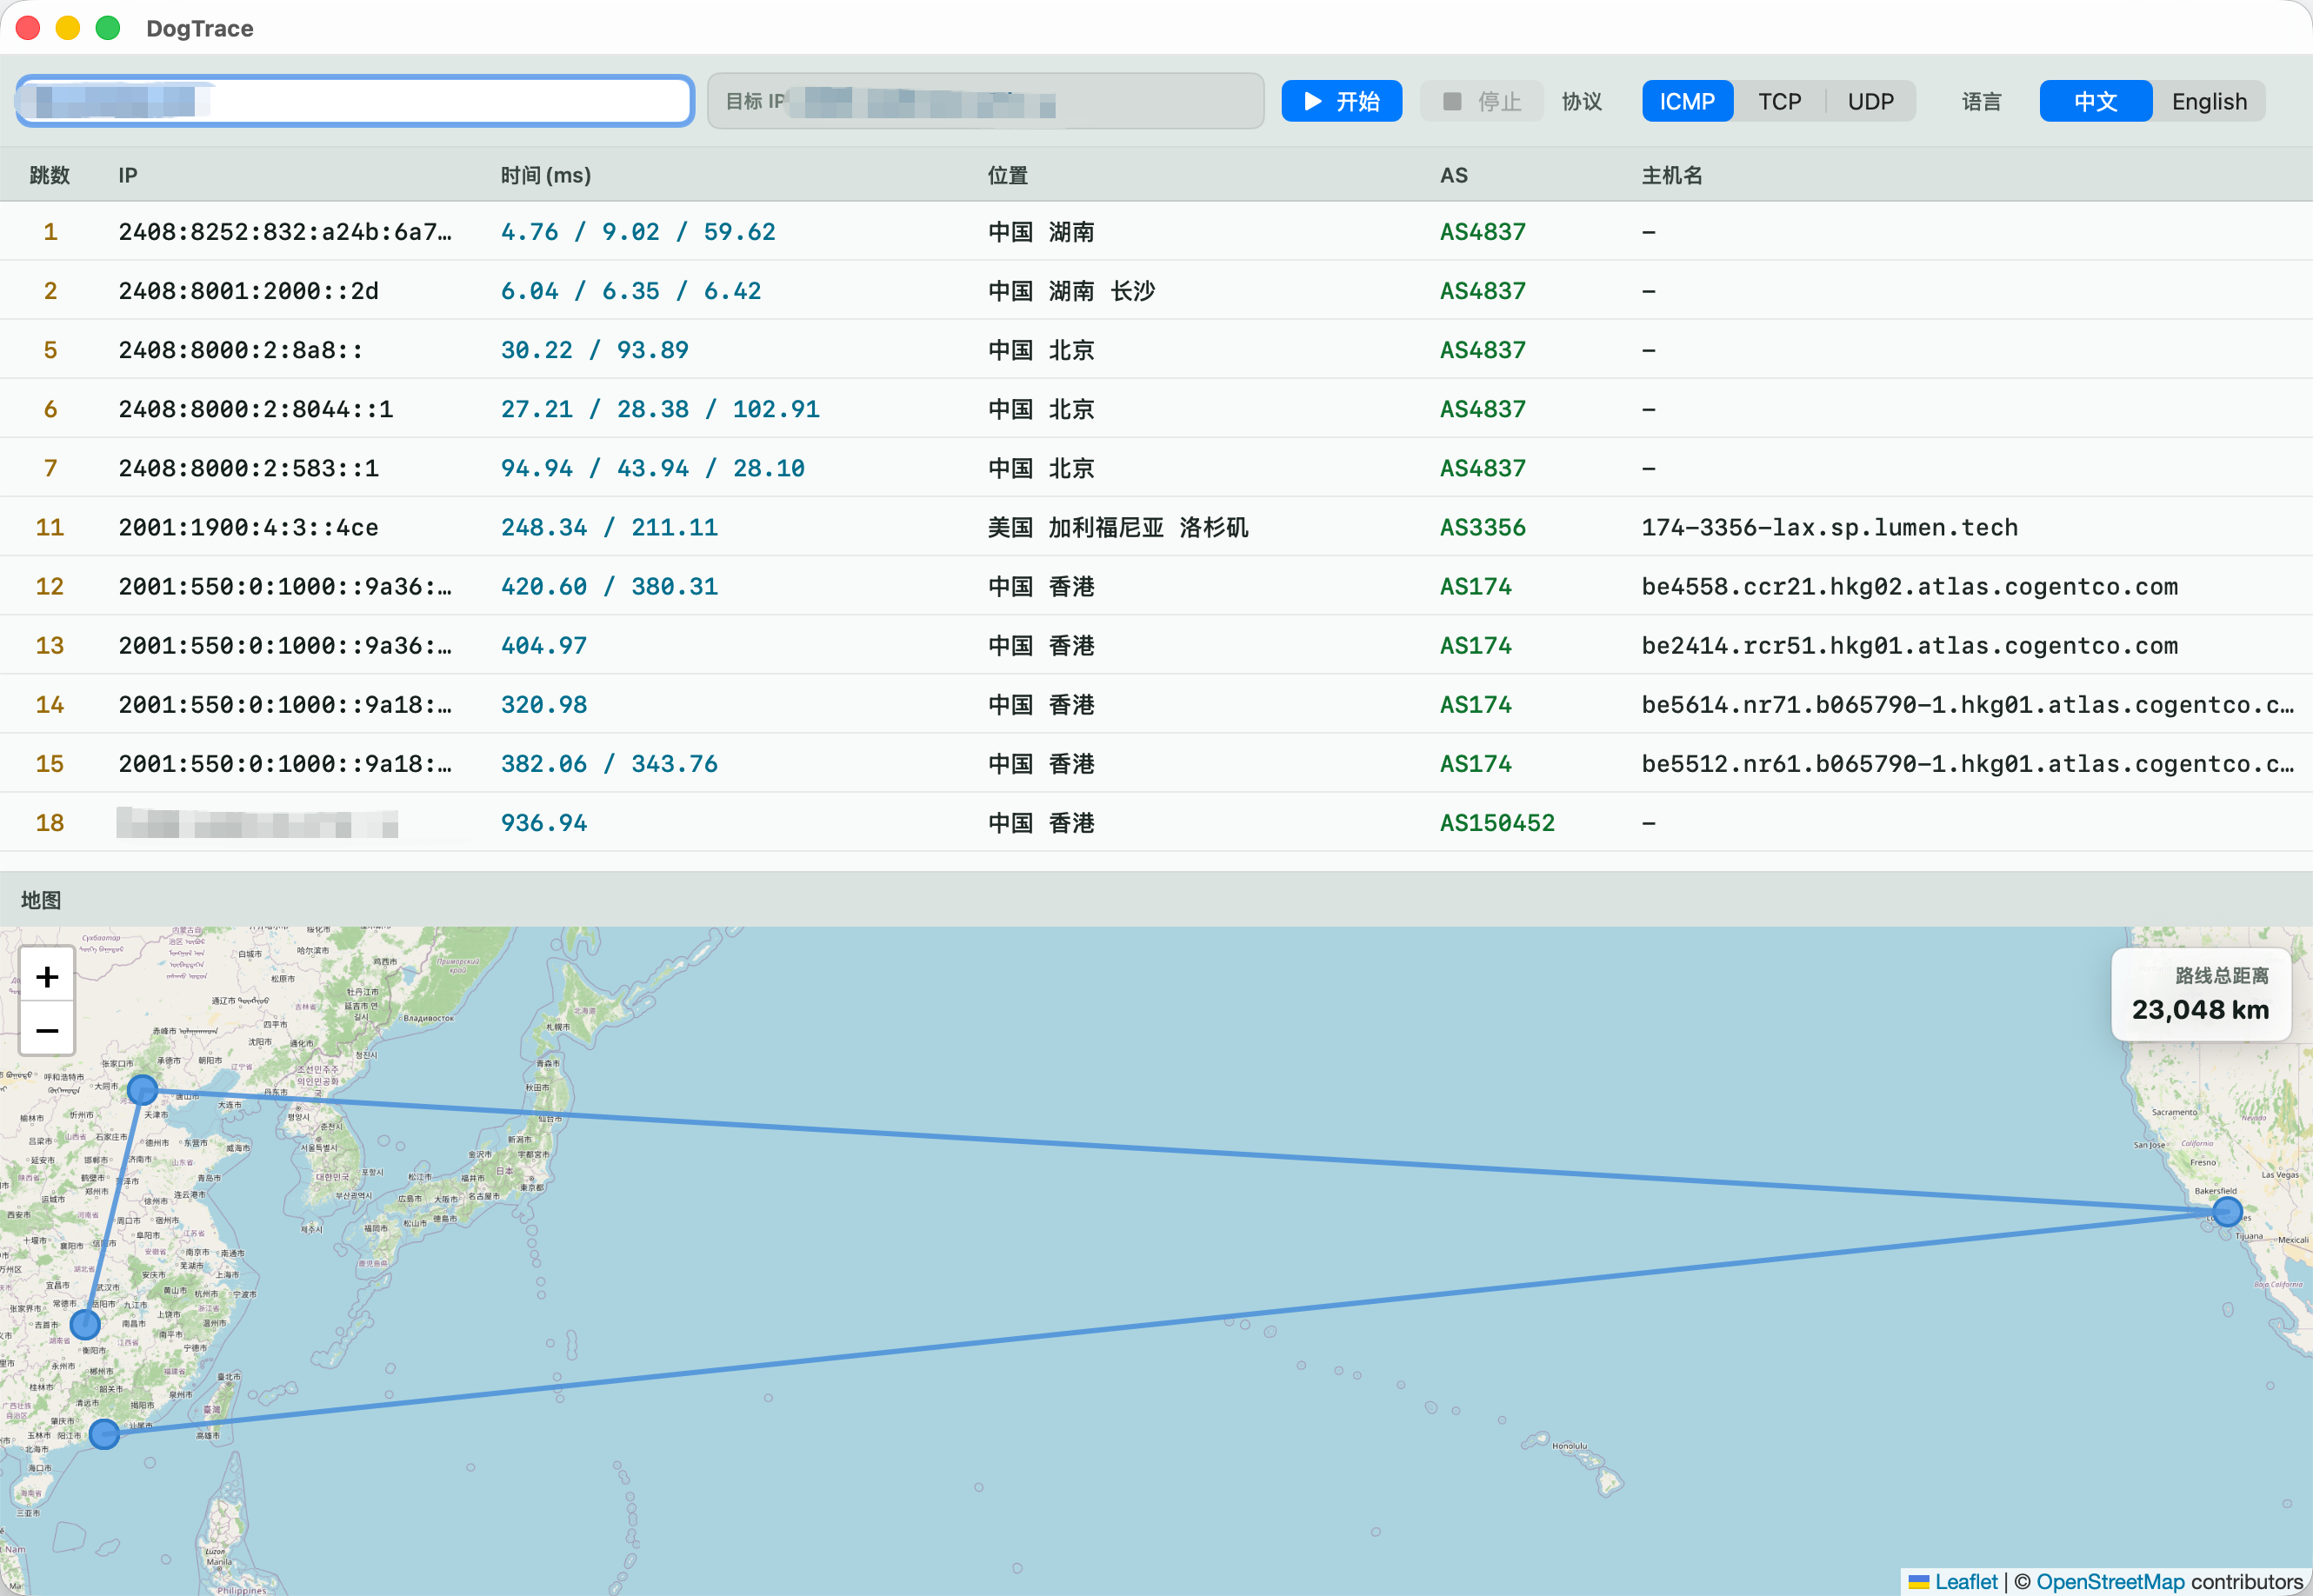Zoom in on the map

[x=47, y=975]
